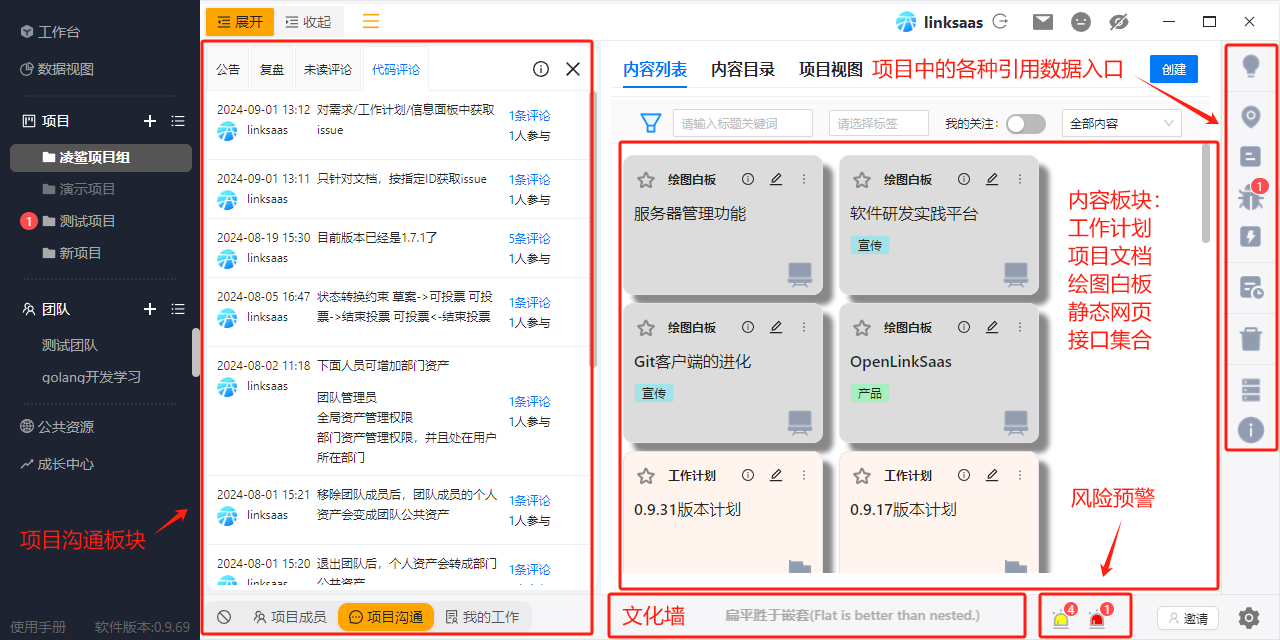Click the circular info icon at sidebar bottom

(1250, 430)
